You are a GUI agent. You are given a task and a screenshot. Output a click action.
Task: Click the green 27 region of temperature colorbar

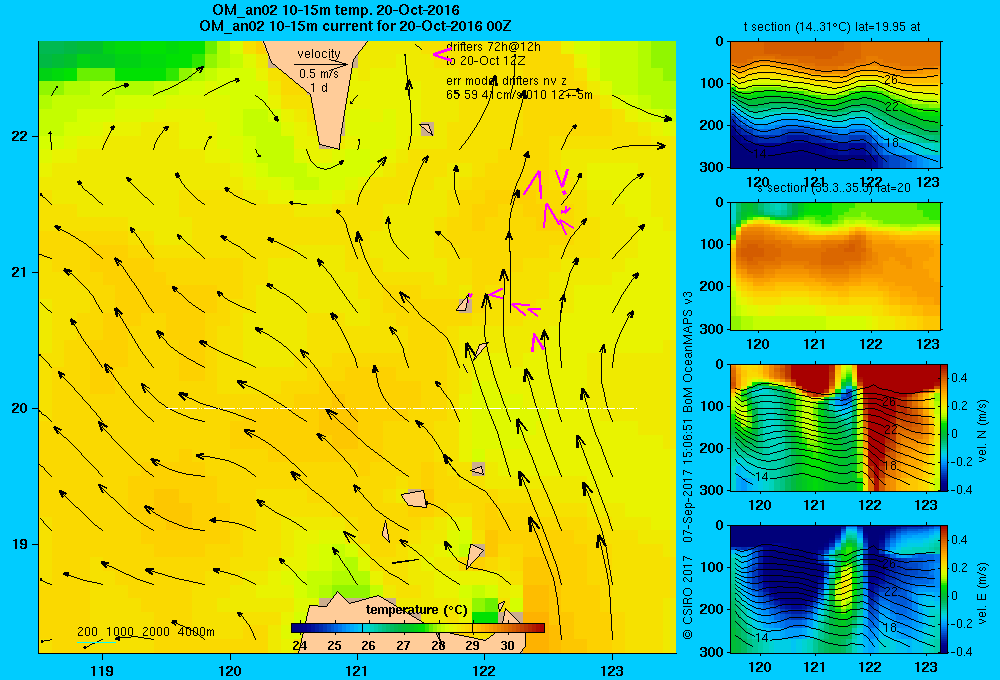[403, 628]
